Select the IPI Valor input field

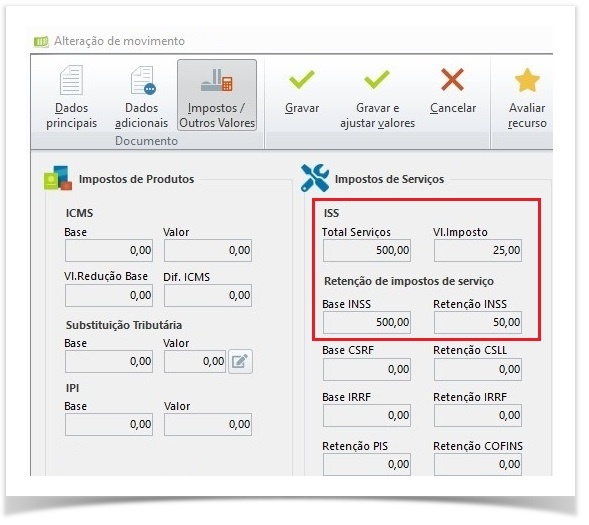point(208,425)
